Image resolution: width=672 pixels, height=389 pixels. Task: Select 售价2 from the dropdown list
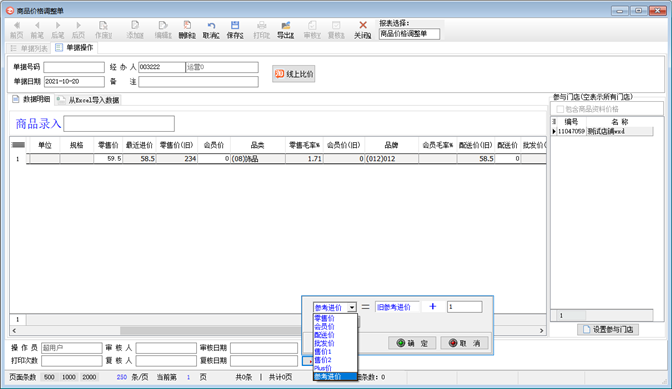tap(335, 360)
